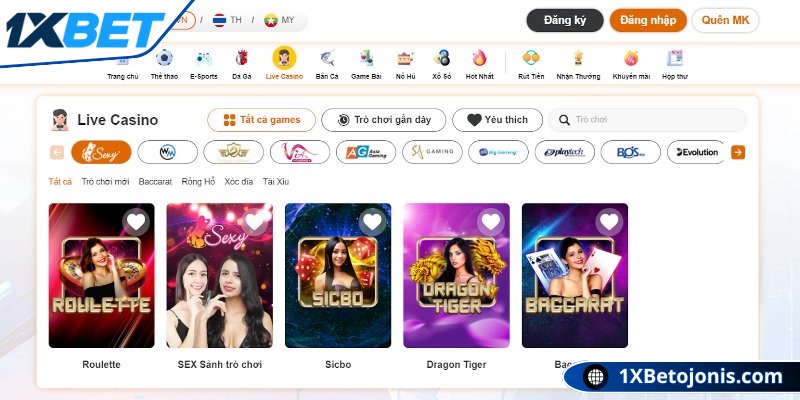Toggle favorite heart on Sicbo card
Screen dimensions: 800x400
tap(372, 222)
